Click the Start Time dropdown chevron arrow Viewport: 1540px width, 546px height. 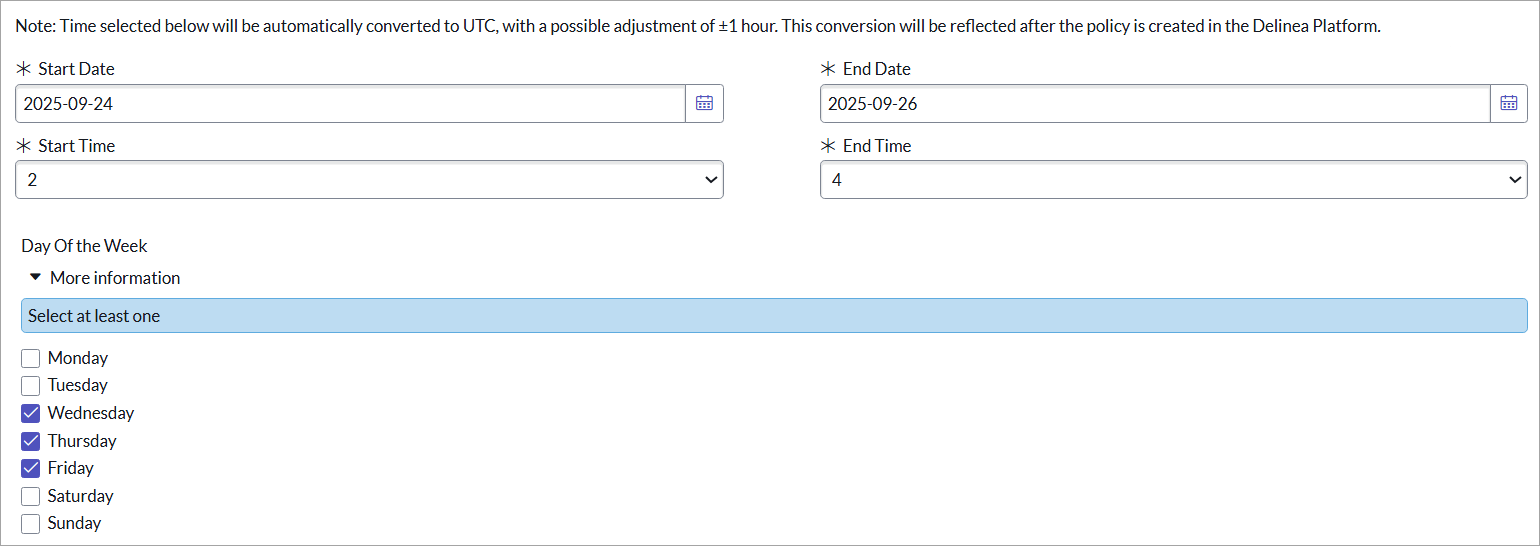(711, 180)
